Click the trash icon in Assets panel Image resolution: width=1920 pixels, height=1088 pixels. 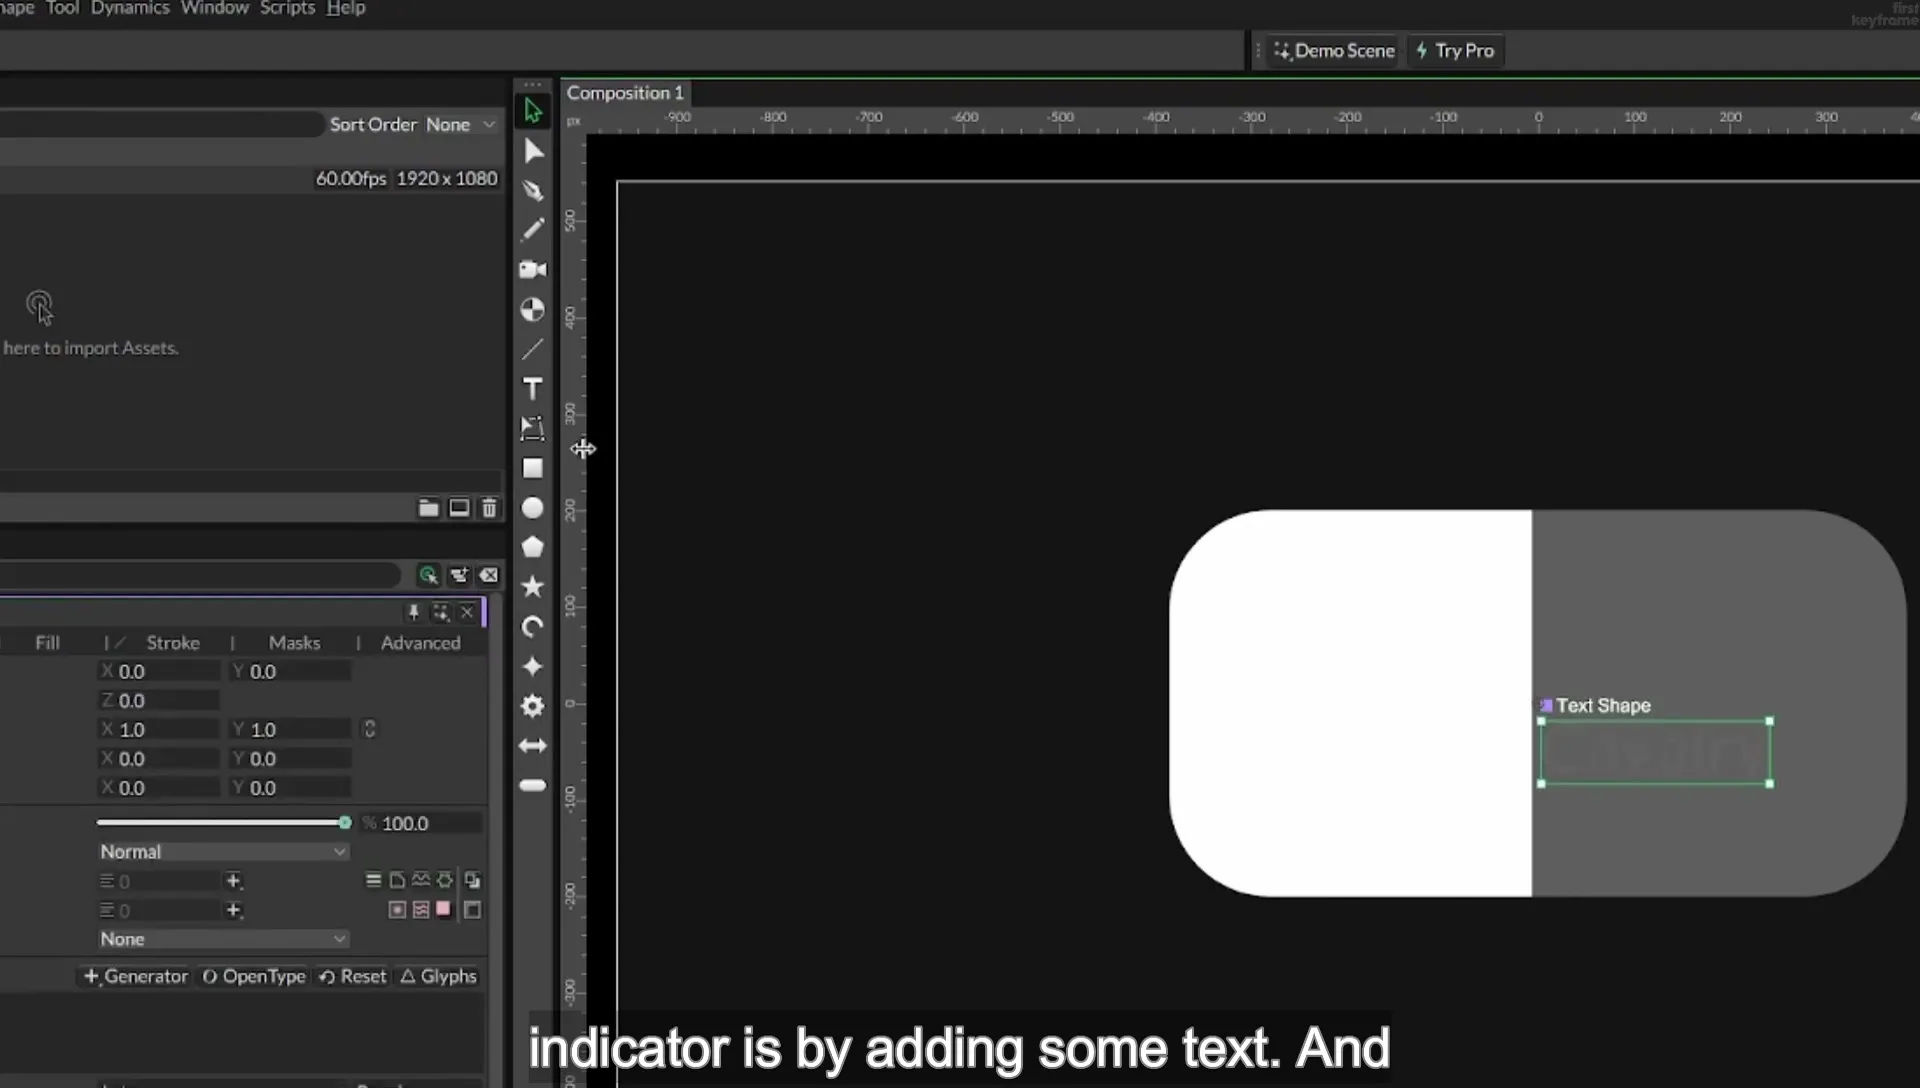(x=489, y=508)
